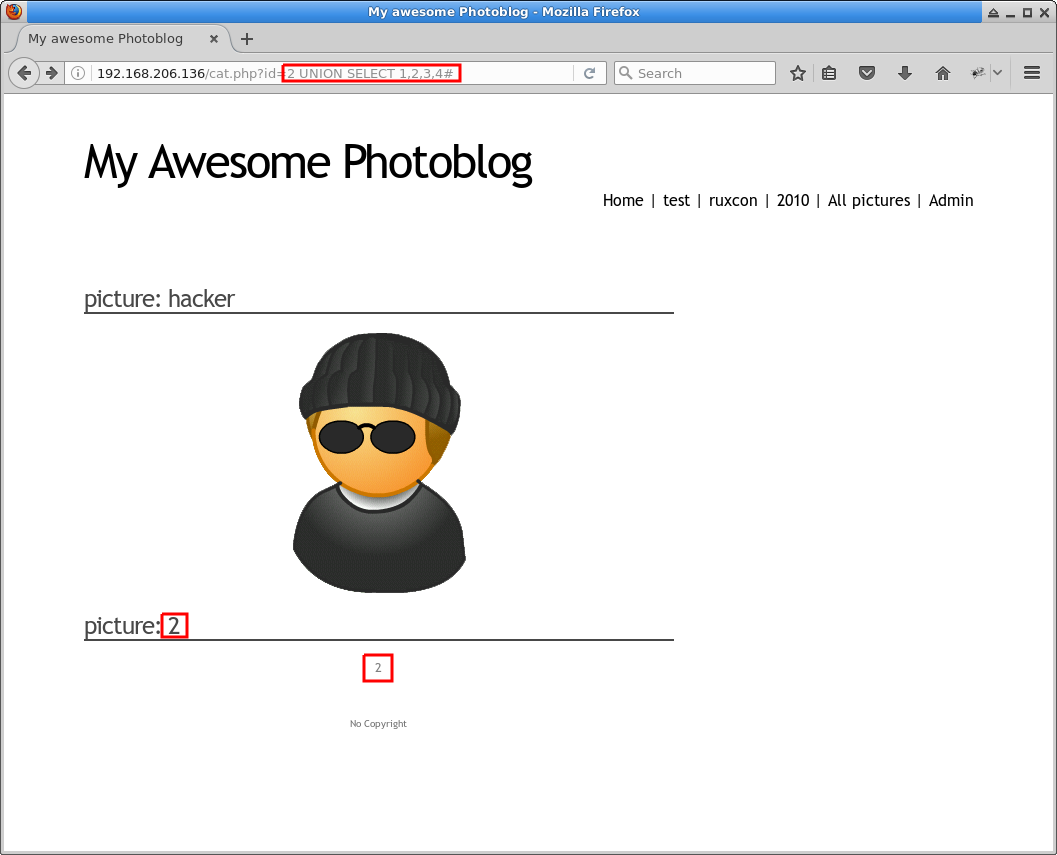Open the All pictures link
Image resolution: width=1057 pixels, height=855 pixels.
point(868,200)
